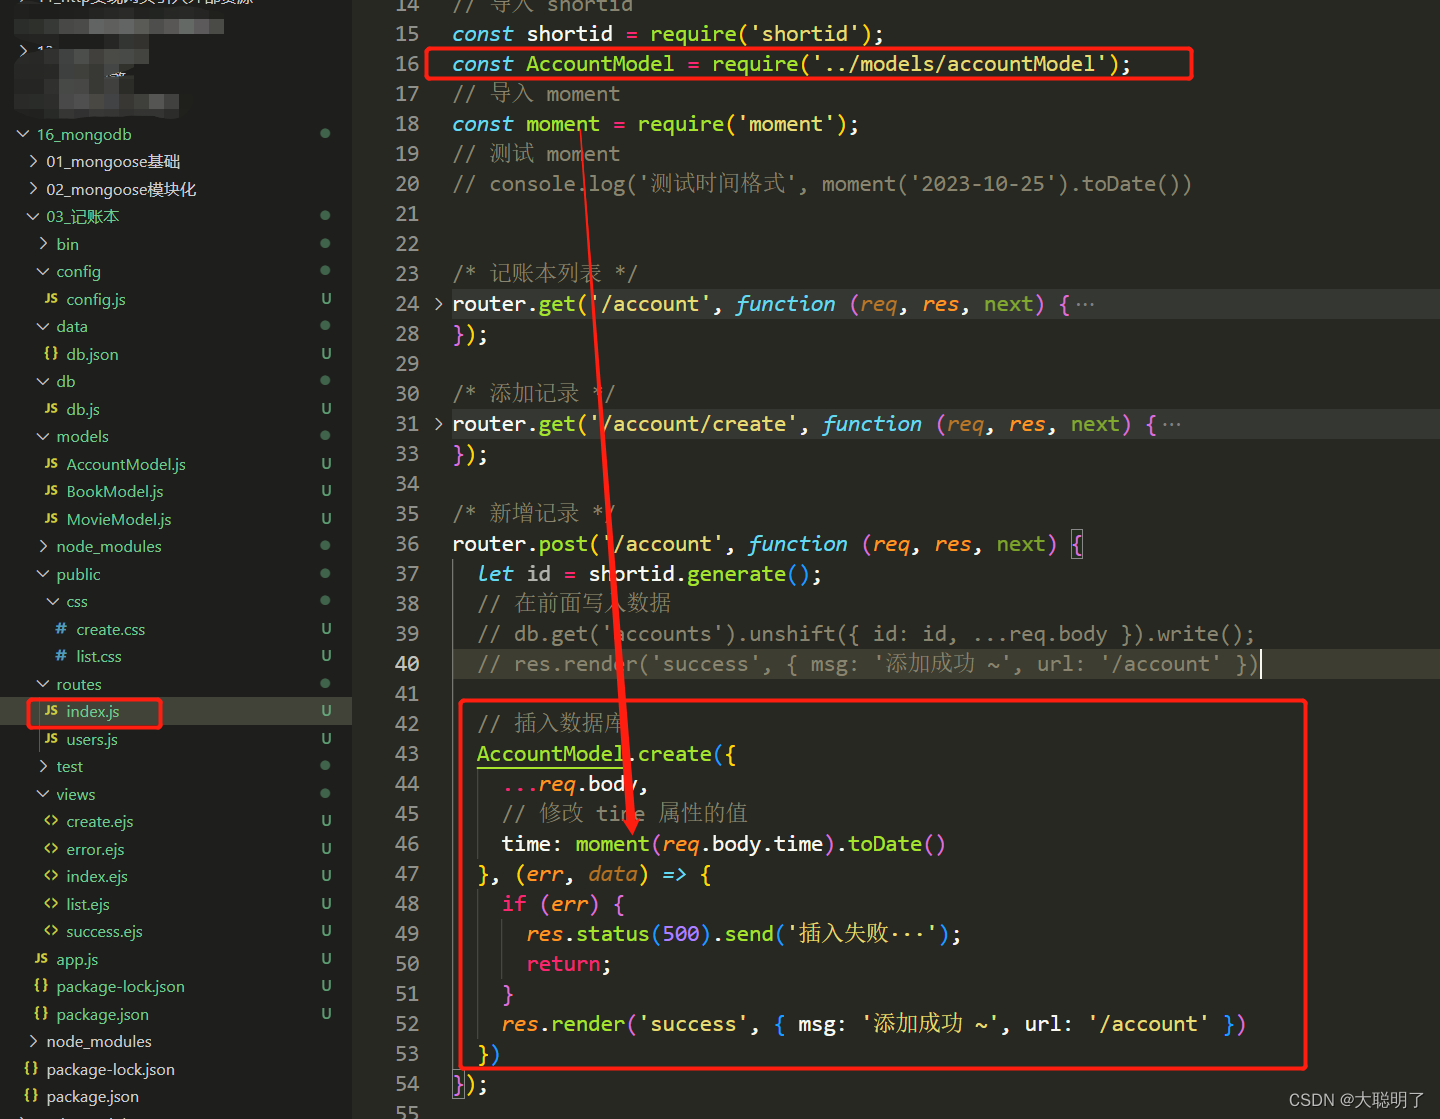Click 'router.post' on line 36
The width and height of the screenshot is (1440, 1119).
pos(520,544)
